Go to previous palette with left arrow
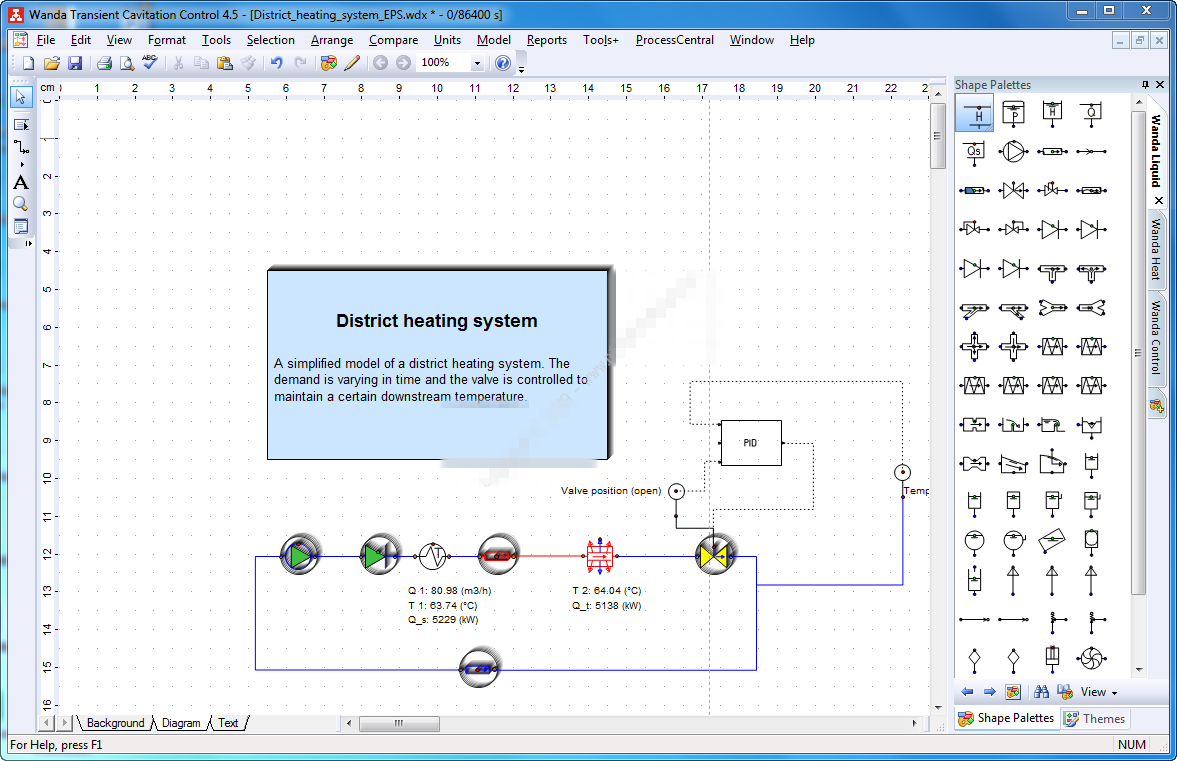1177x761 pixels. point(967,692)
